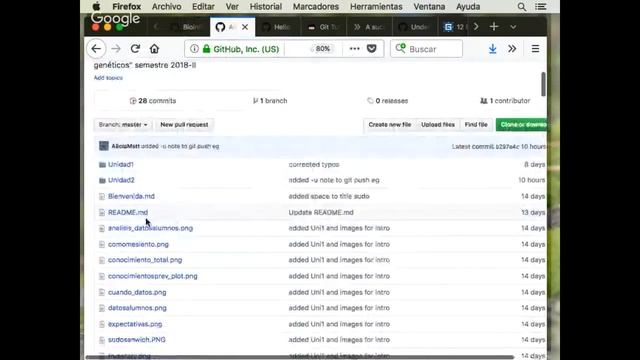The height and width of the screenshot is (360, 640).
Task: Click the forward navigation arrow
Action: coord(116,49)
